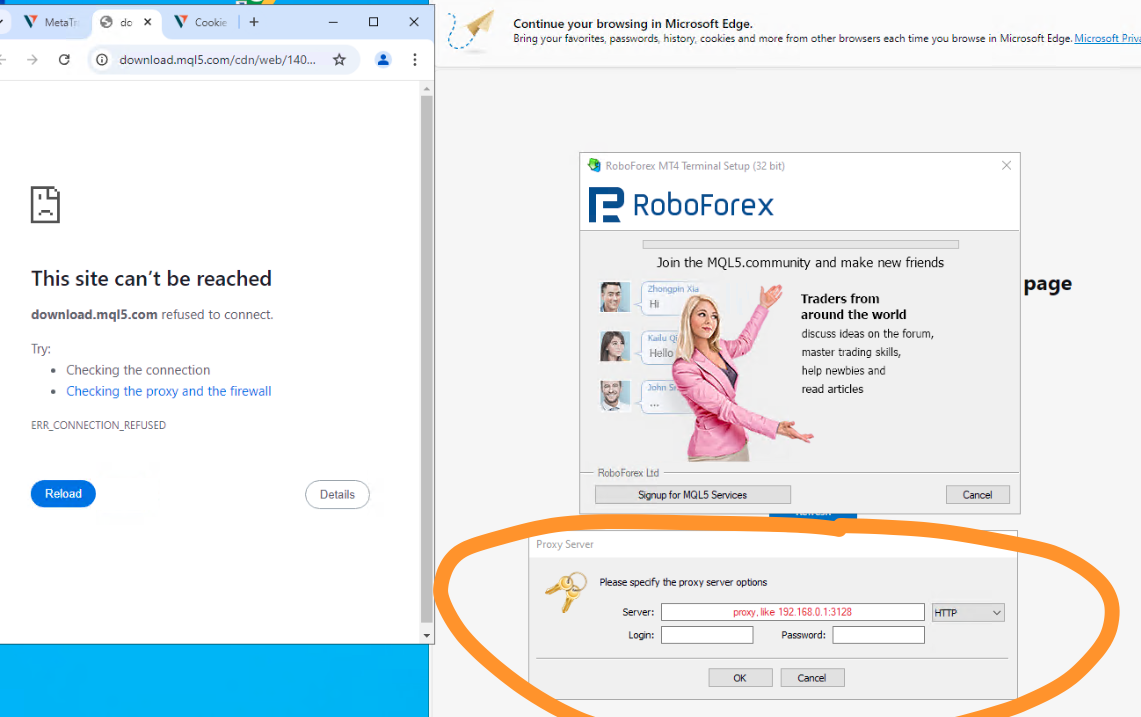This screenshot has width=1141, height=717.
Task: Switch to the Cookie tab
Action: [202, 22]
